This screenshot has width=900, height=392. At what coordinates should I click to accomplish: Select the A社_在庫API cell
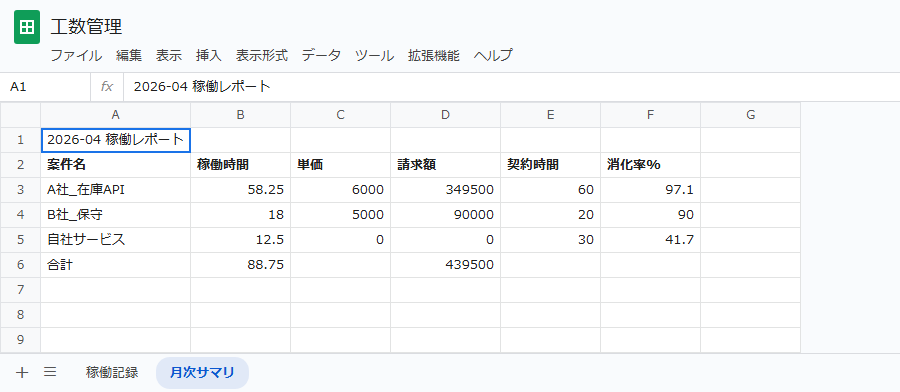click(x=115, y=190)
